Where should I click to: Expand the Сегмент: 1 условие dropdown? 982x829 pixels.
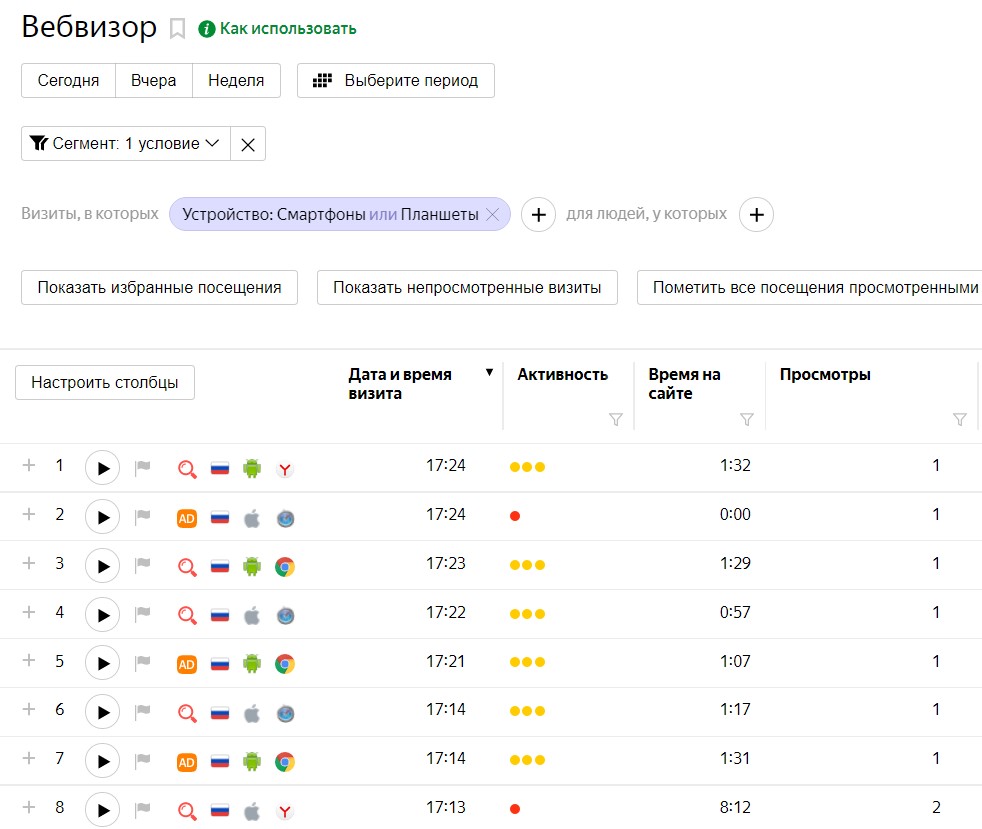pos(126,143)
